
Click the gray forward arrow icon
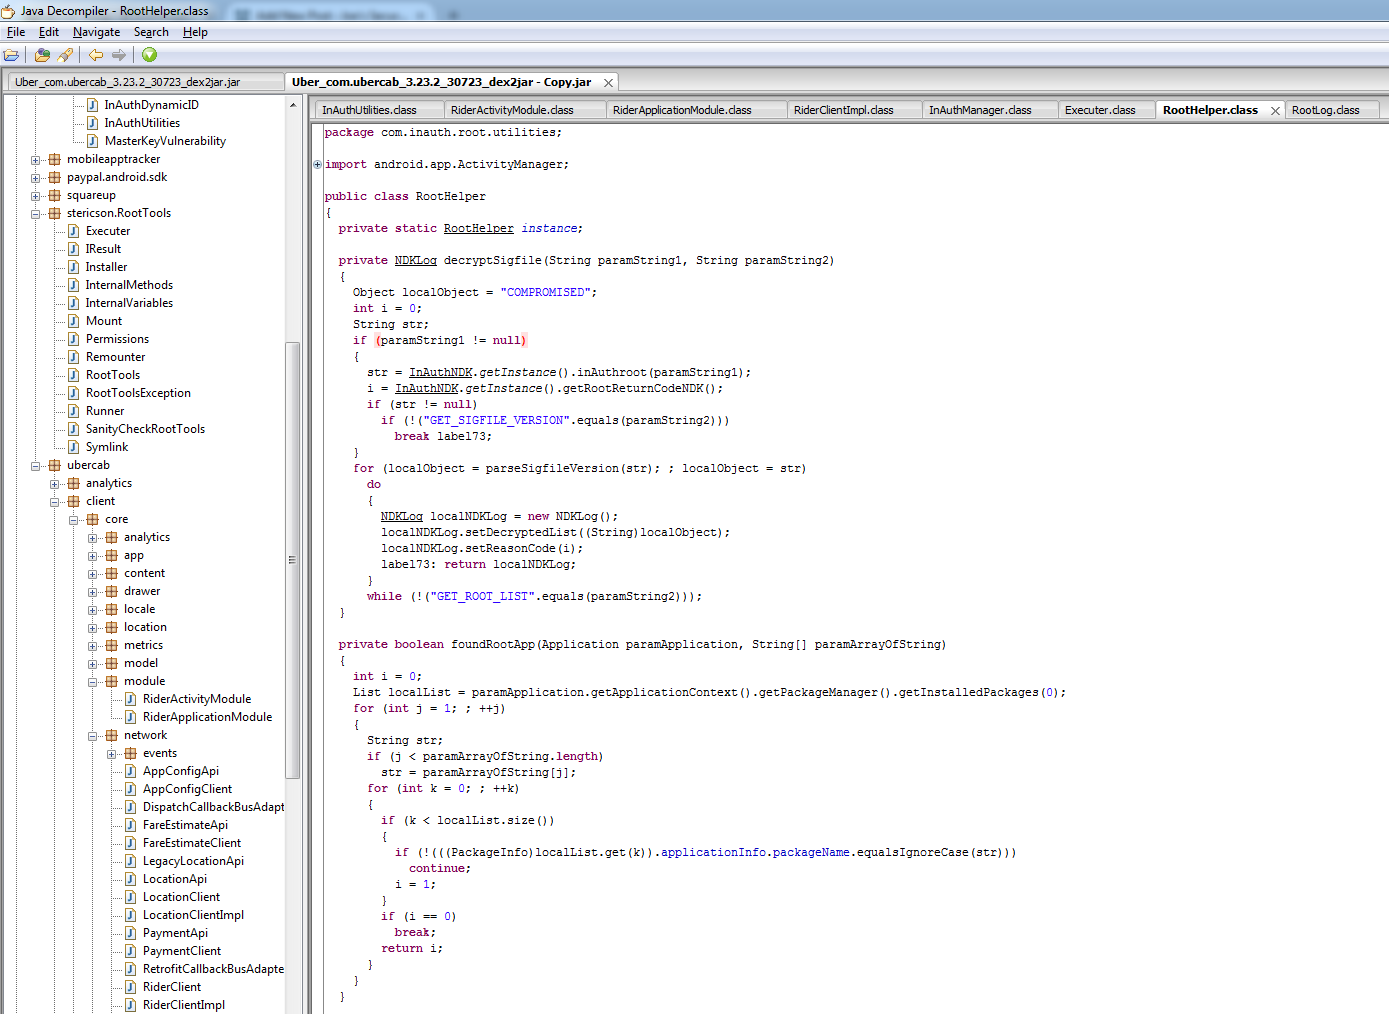[119, 55]
